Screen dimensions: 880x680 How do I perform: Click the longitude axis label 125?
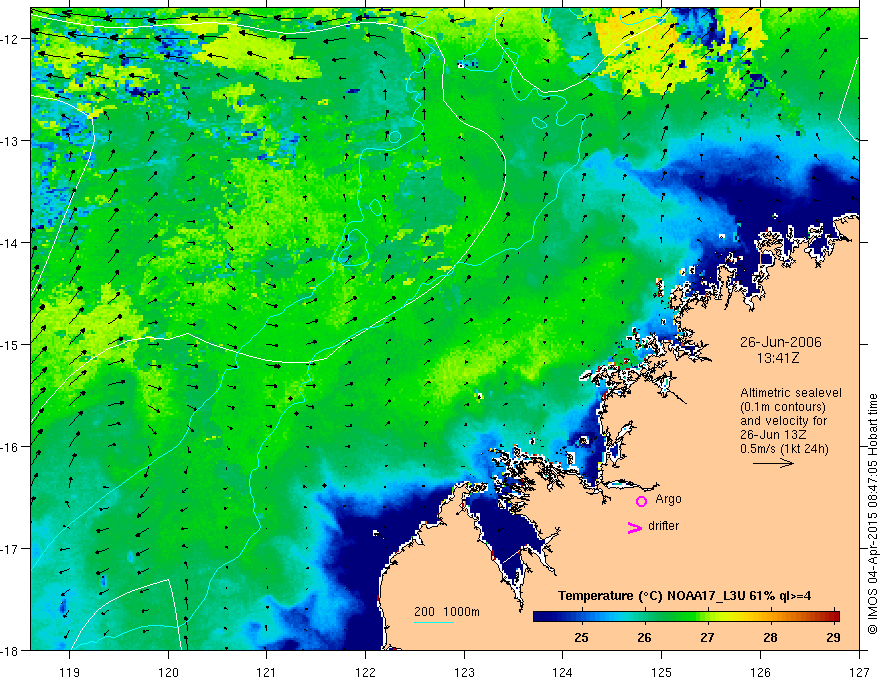[662, 672]
